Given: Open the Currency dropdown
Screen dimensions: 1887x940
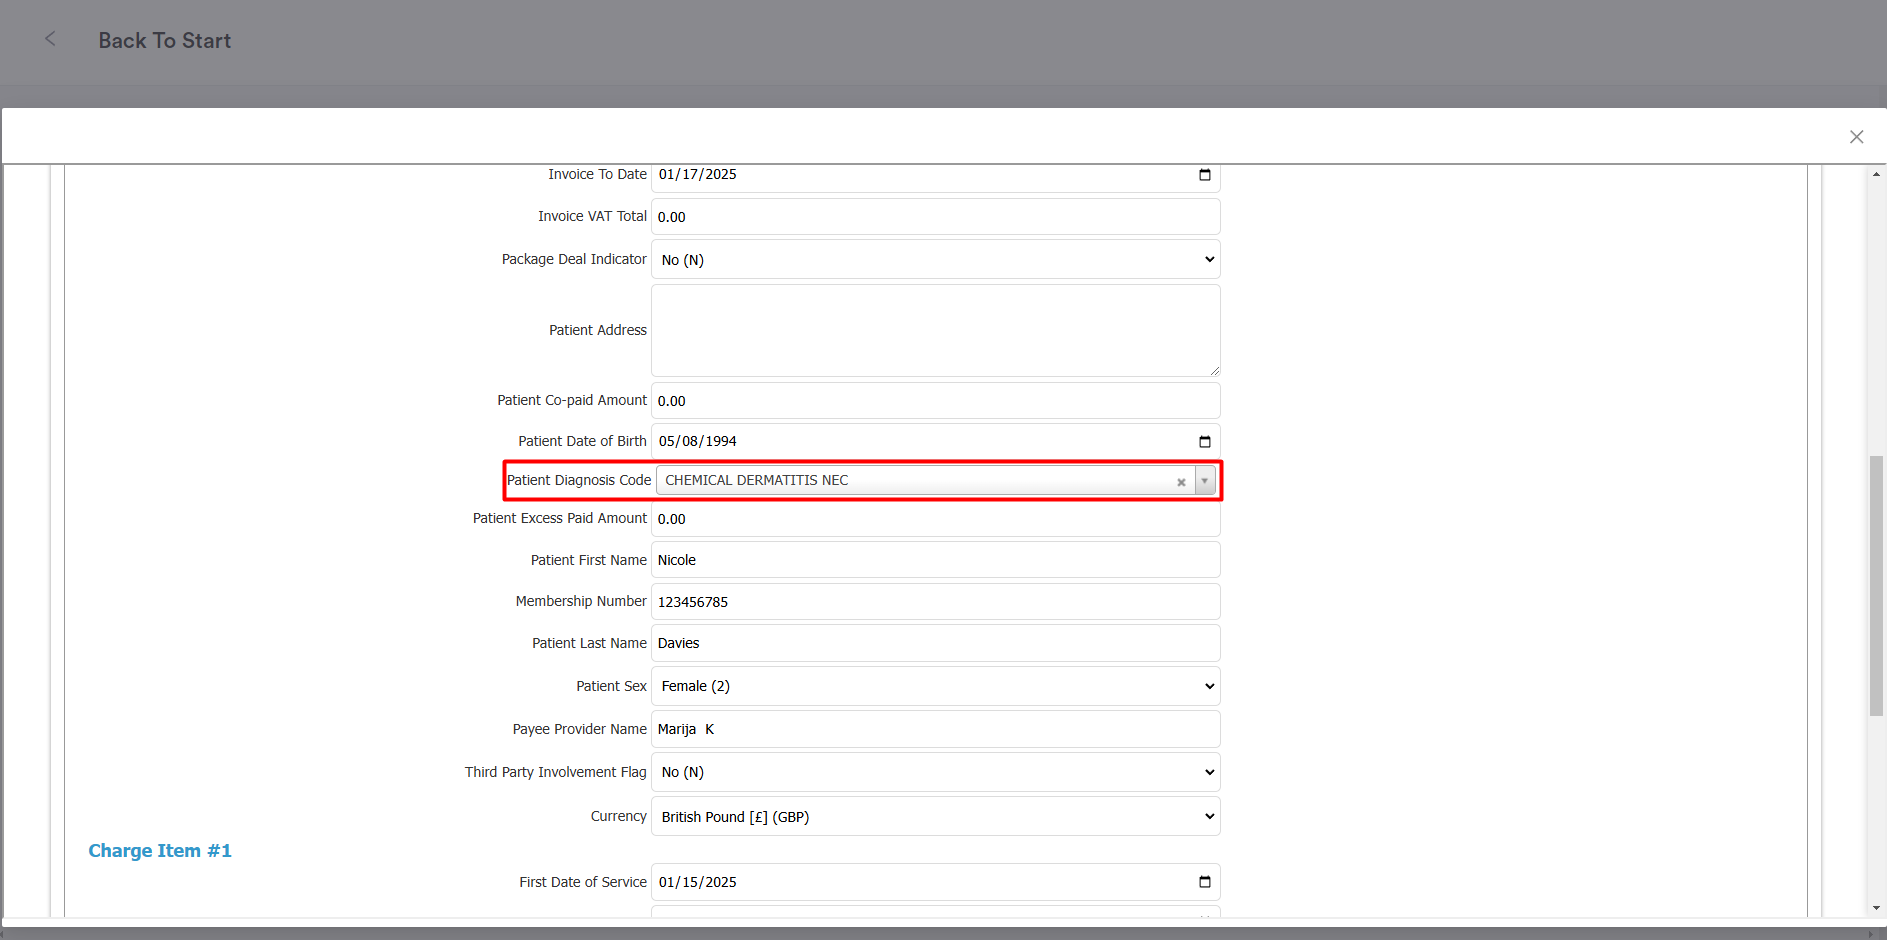Looking at the screenshot, I should click(936, 817).
